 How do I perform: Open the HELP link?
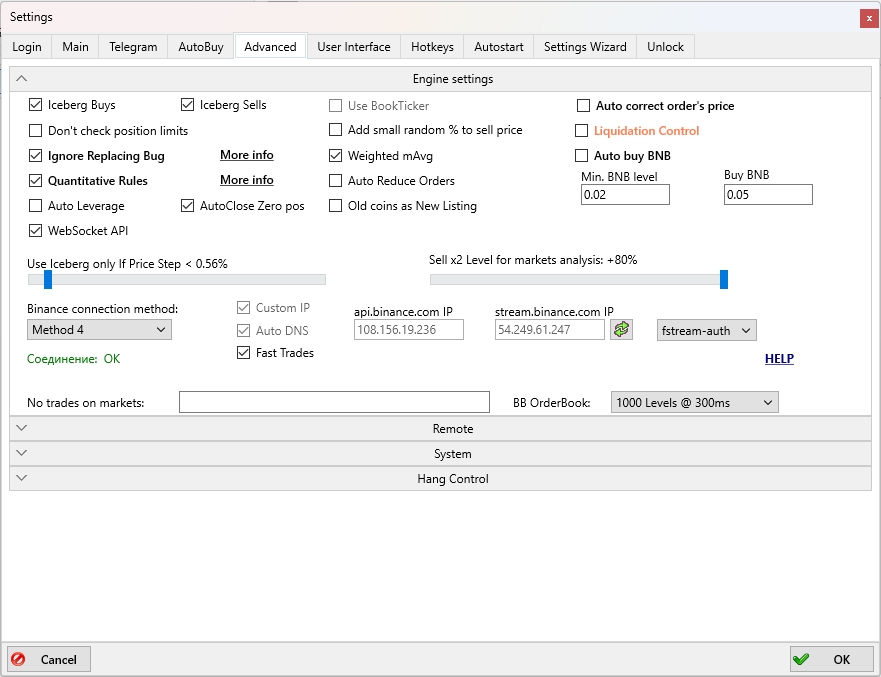pos(779,359)
